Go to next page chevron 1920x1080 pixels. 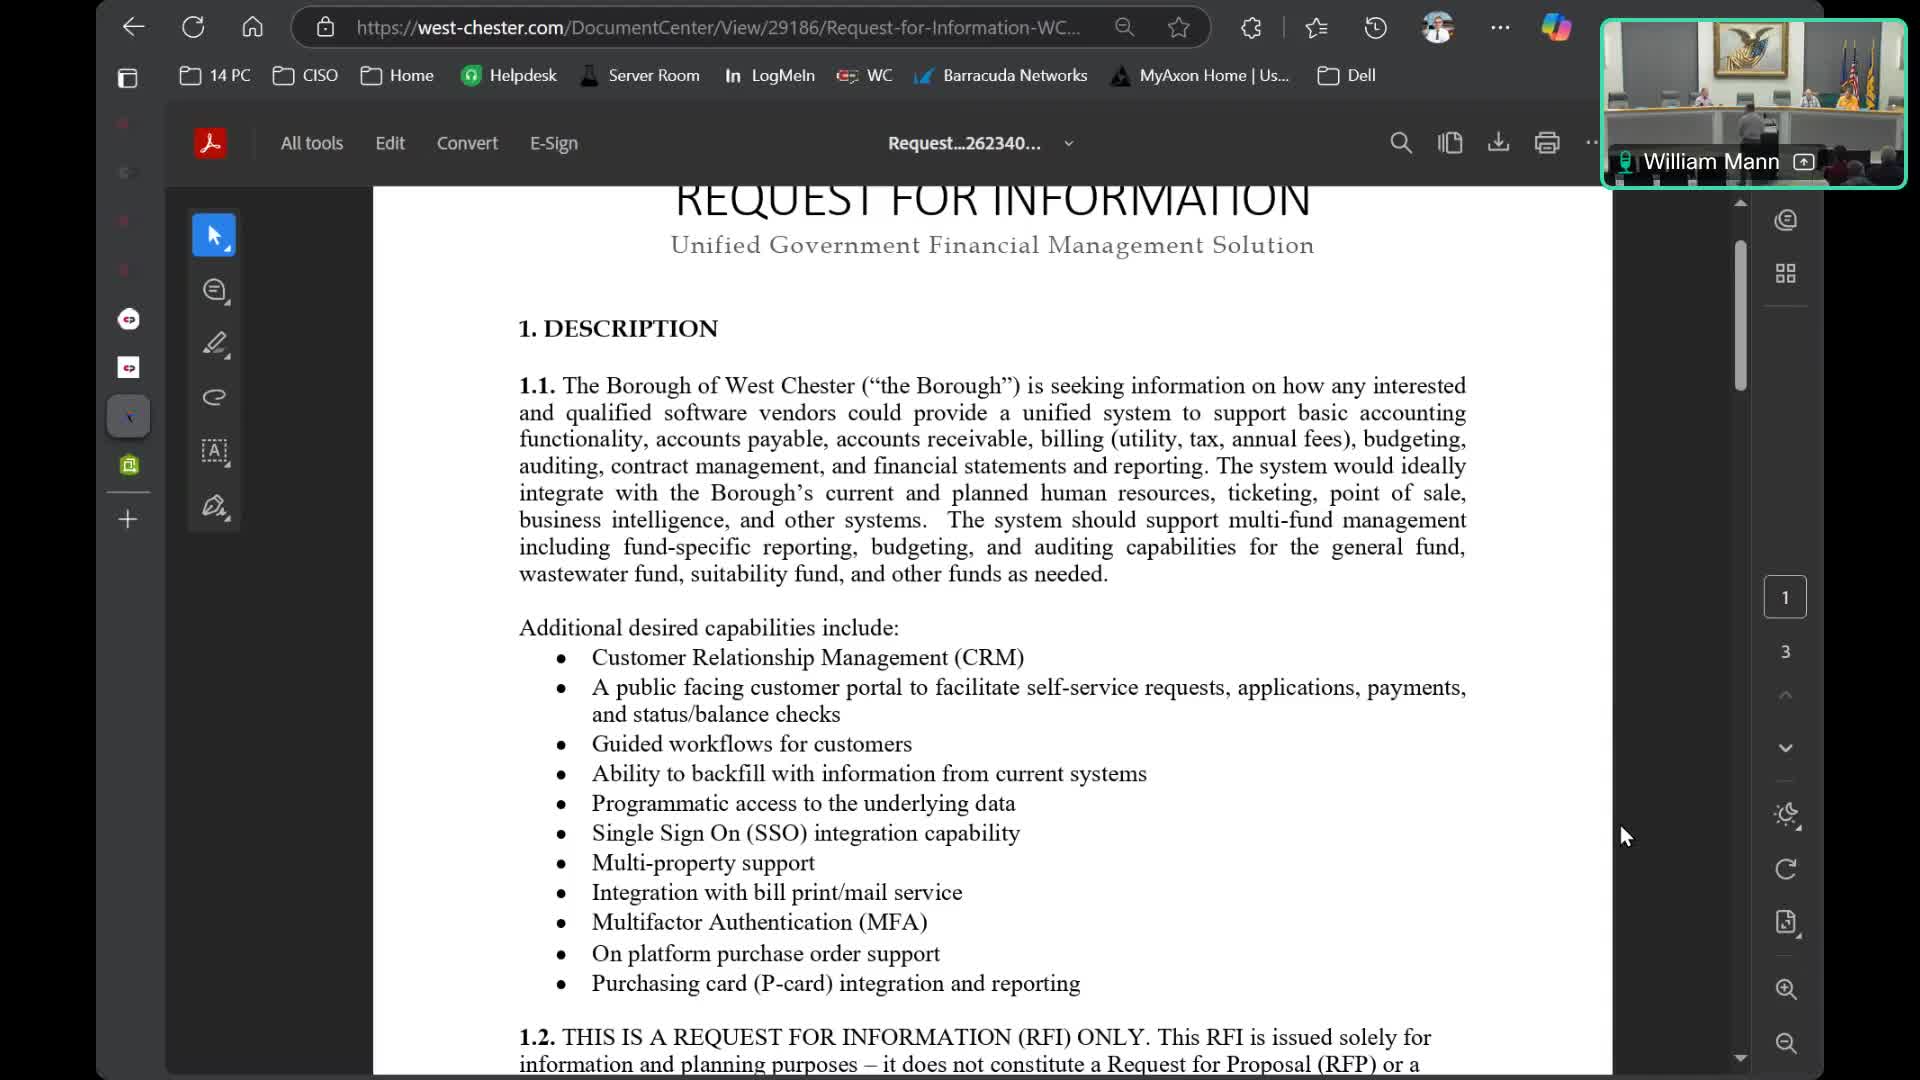(1785, 748)
